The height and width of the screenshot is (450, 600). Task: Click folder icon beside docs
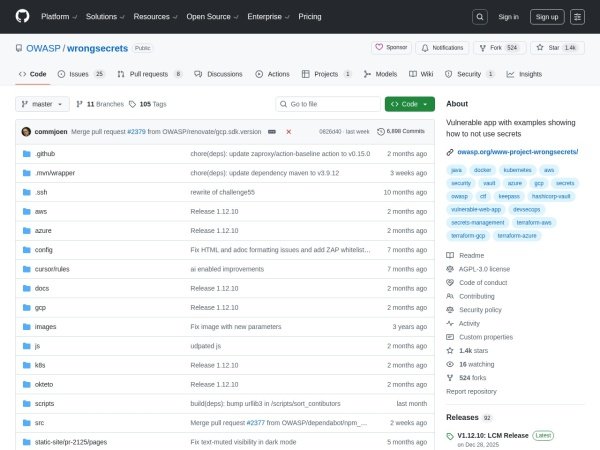pos(26,288)
